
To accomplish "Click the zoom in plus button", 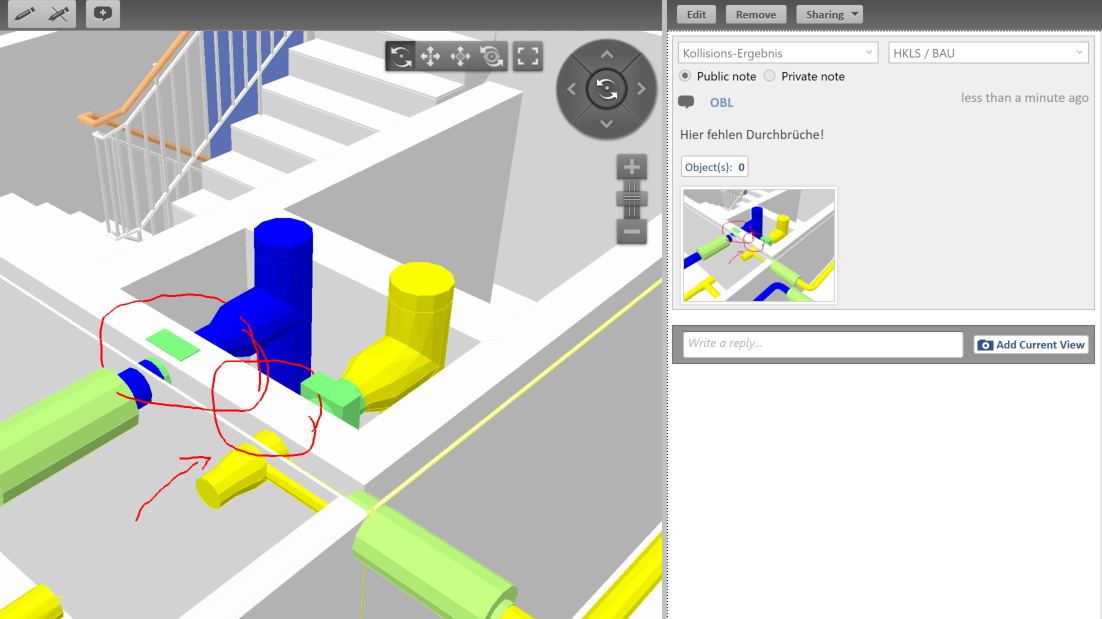I will (631, 168).
